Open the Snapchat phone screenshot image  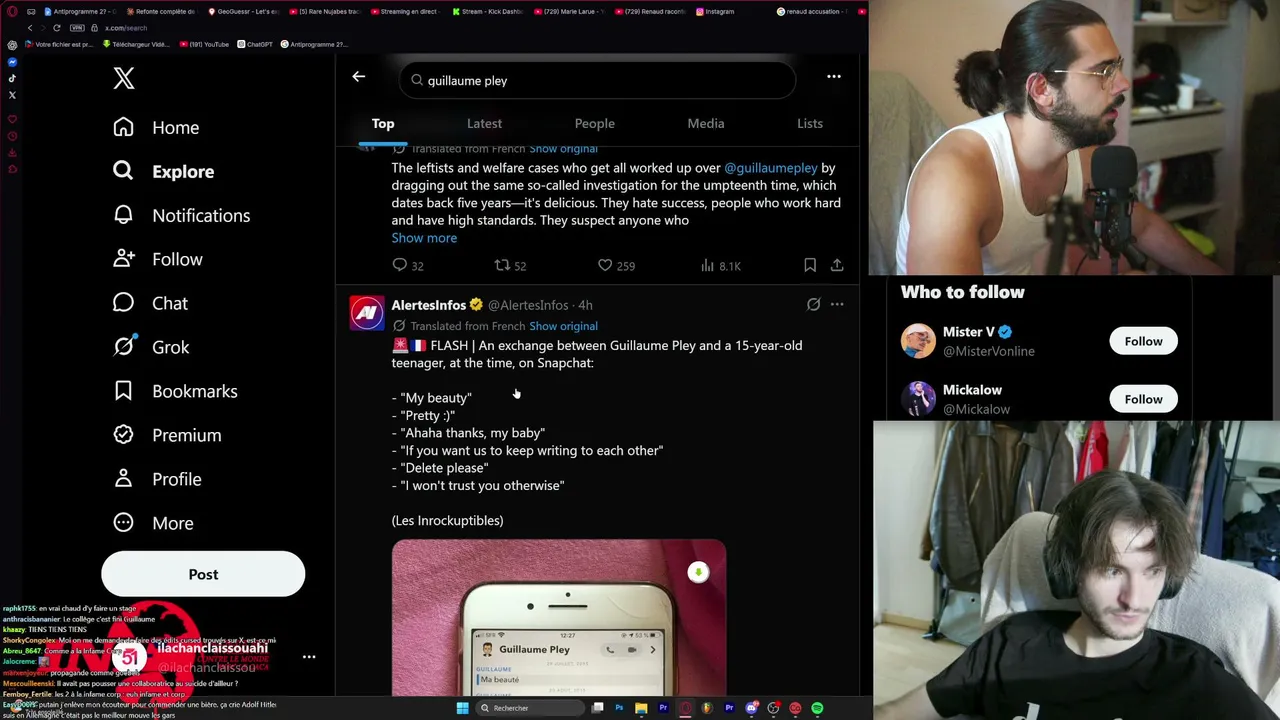tap(559, 618)
